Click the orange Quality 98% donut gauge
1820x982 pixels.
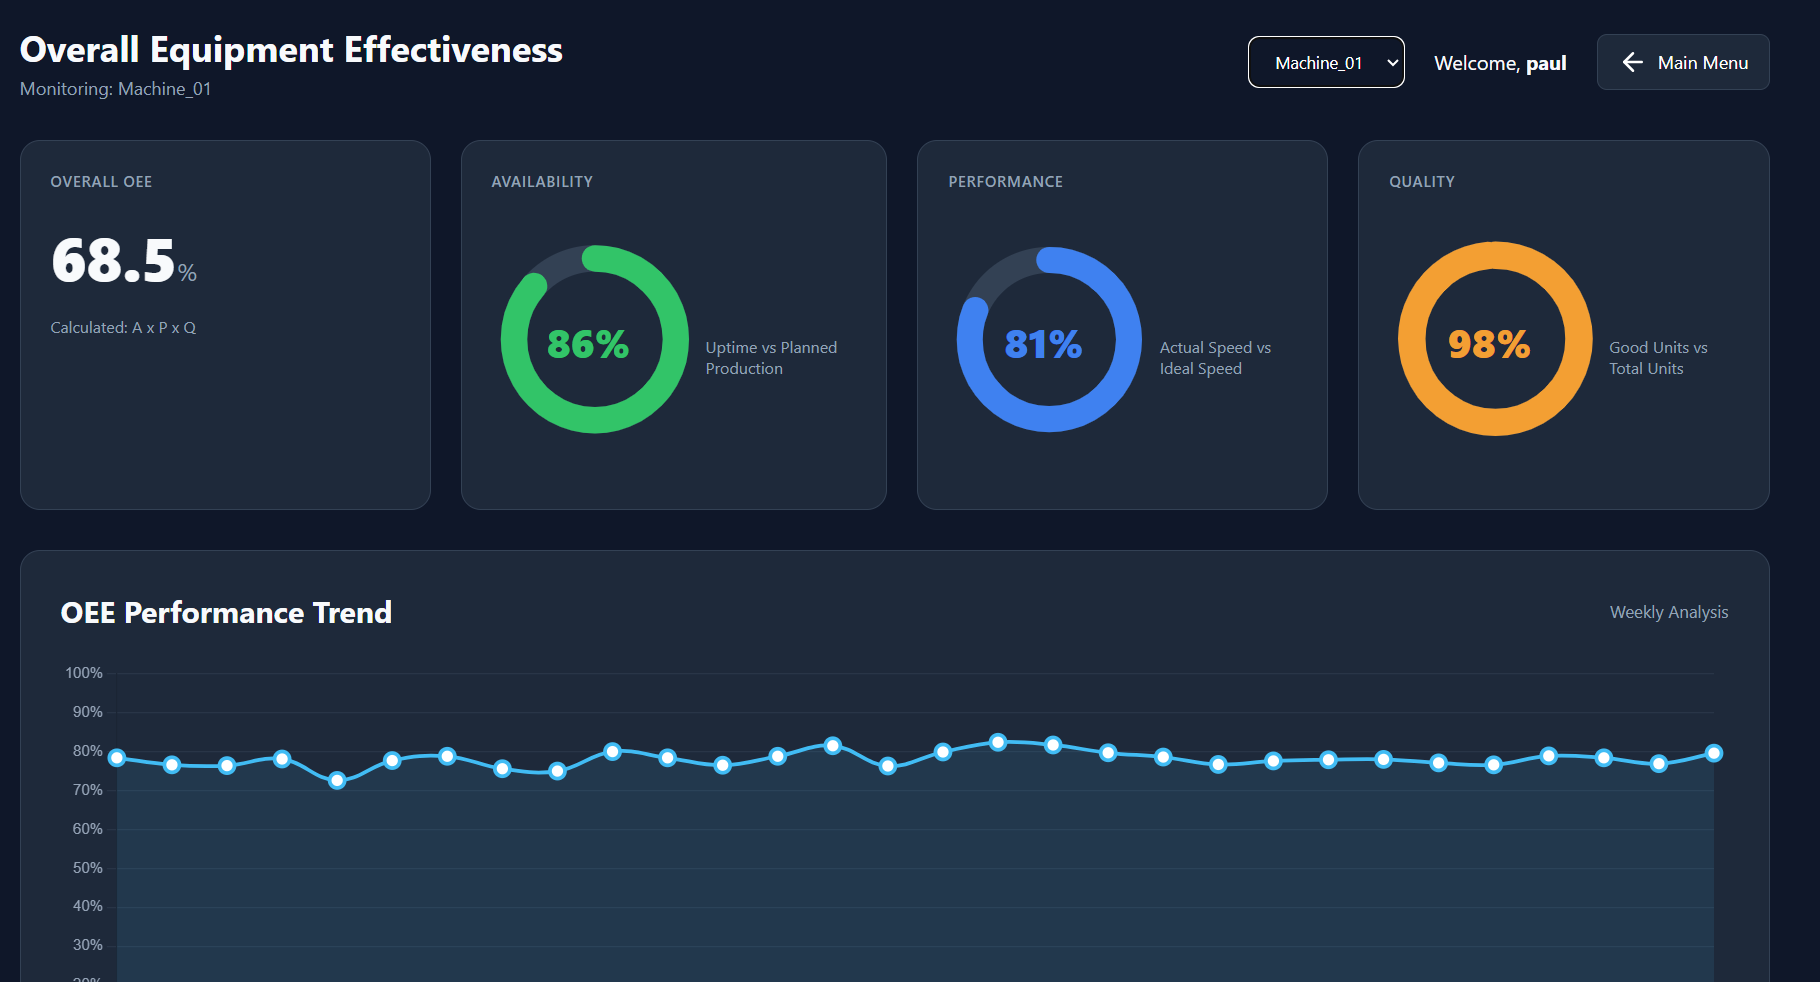1495,339
